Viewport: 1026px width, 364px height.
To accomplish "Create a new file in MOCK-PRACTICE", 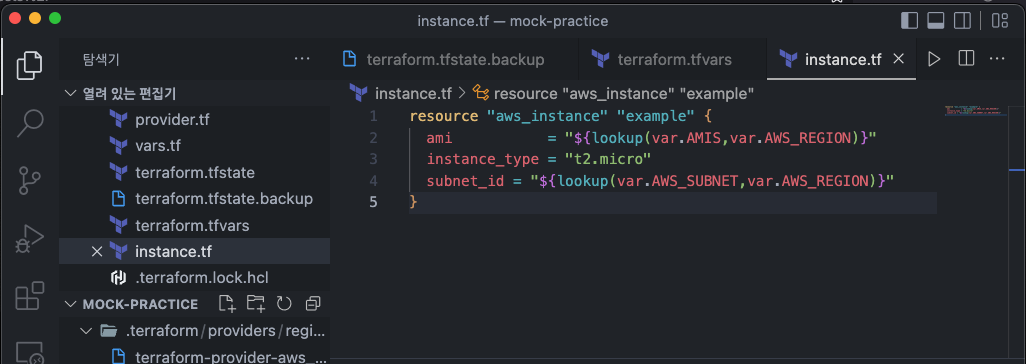I will [226, 303].
